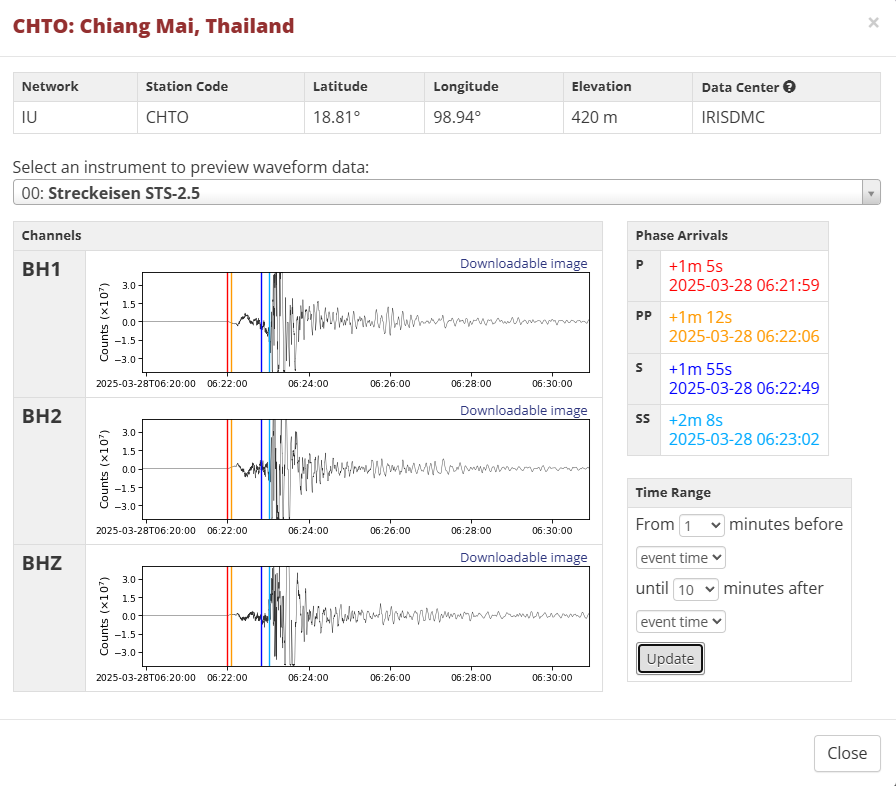
Task: Click the Close button
Action: tap(846, 753)
